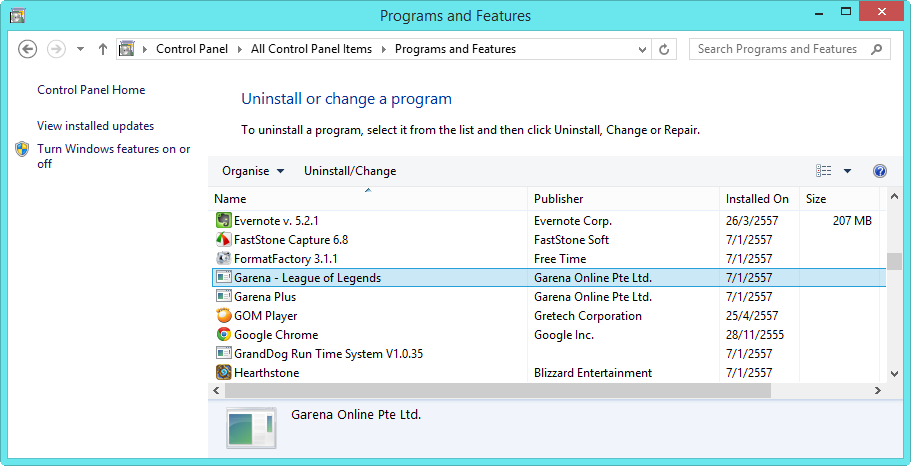The image size is (911, 466).
Task: Sort by the Size column header
Action: tap(840, 199)
